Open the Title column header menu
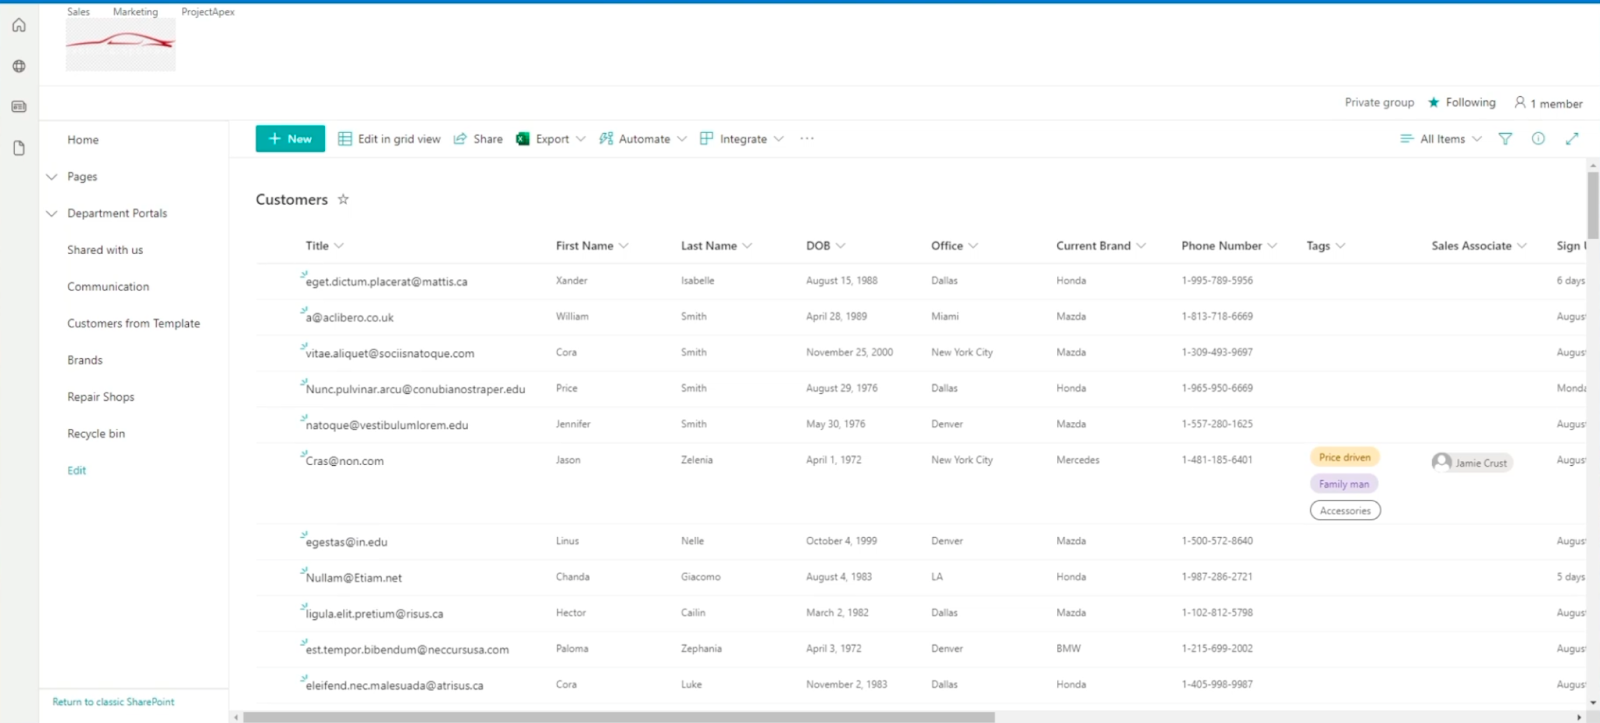 point(325,246)
